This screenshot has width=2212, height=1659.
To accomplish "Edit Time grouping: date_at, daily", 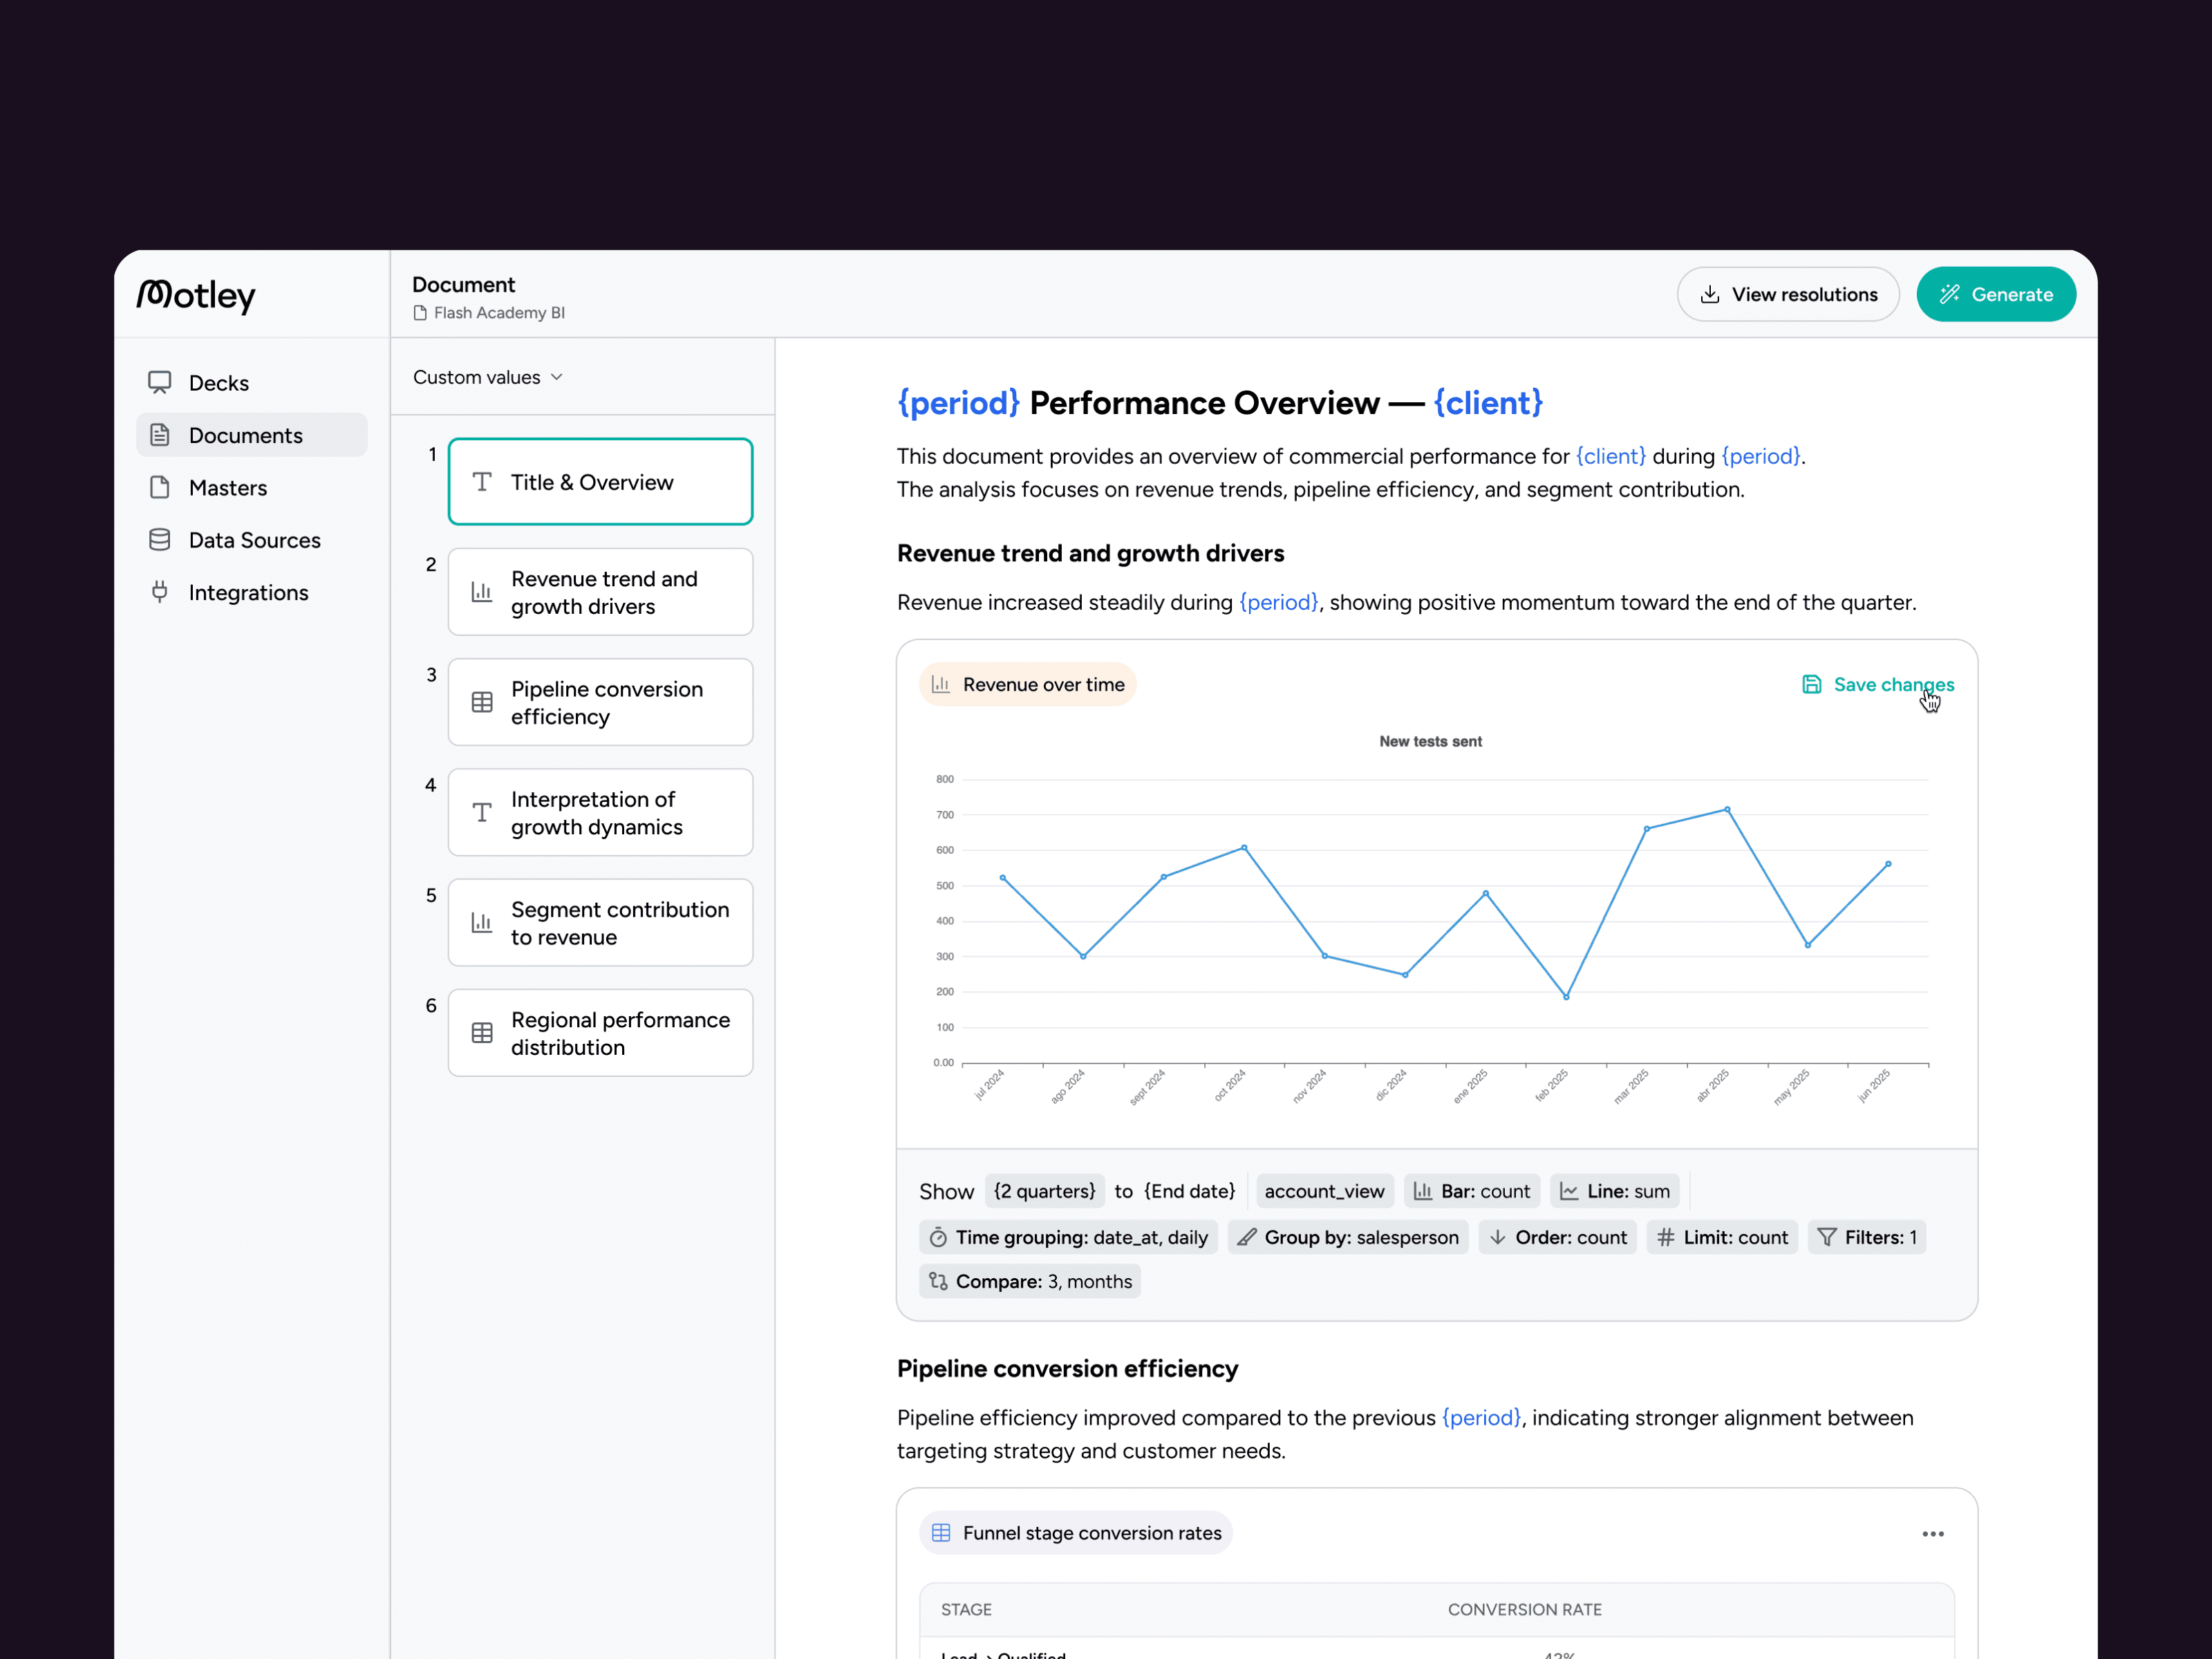I will click(x=1068, y=1237).
